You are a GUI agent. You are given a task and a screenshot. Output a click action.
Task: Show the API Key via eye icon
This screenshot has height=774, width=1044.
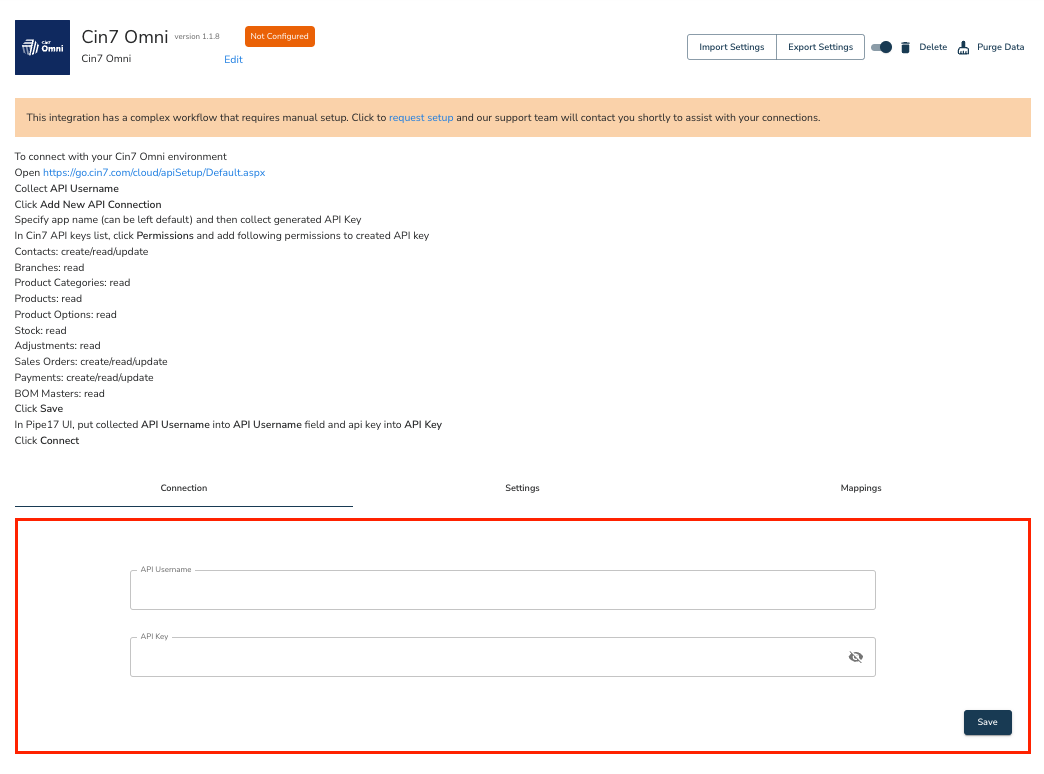point(856,657)
